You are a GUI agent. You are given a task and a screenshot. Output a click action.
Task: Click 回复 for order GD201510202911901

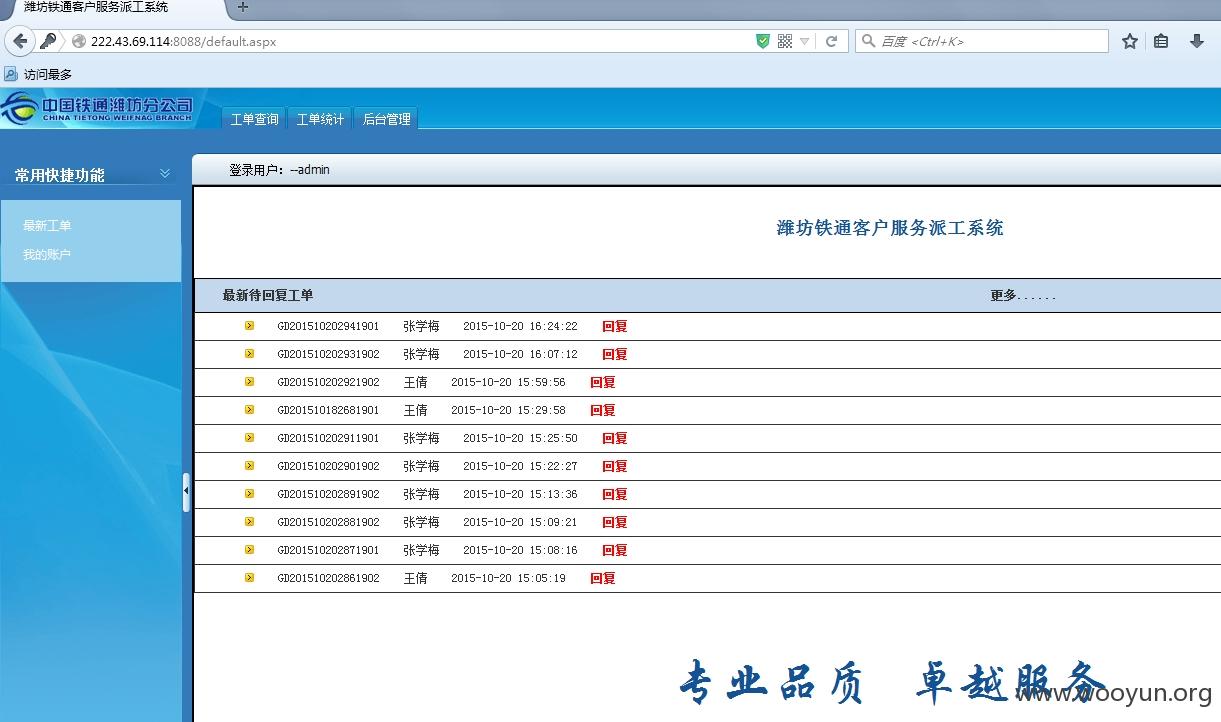tap(615, 438)
